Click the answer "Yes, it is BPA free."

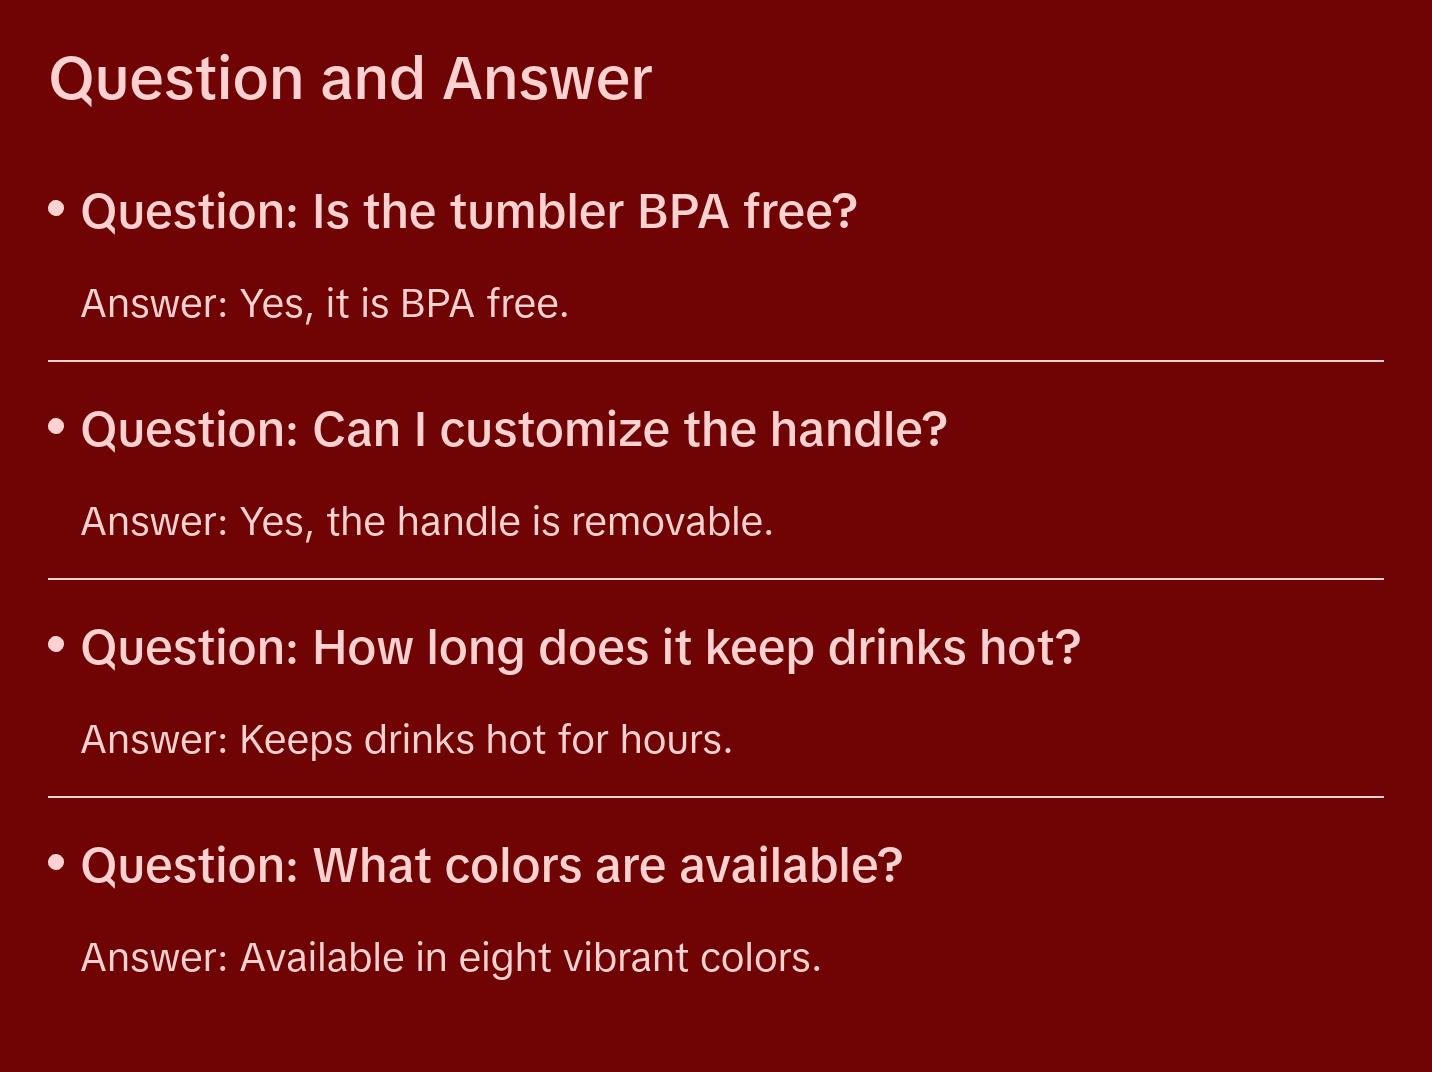pyautogui.click(x=325, y=304)
